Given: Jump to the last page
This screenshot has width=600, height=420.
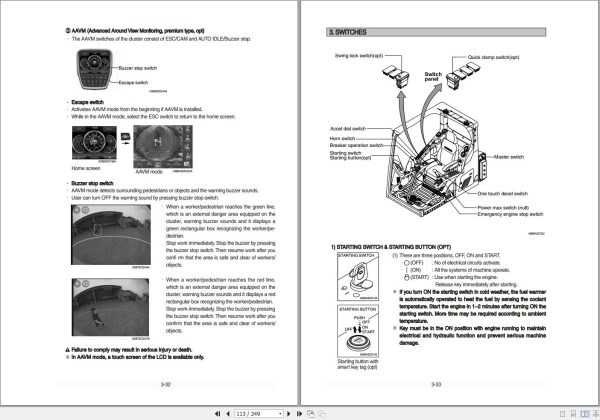Looking at the screenshot, I should tap(299, 413).
